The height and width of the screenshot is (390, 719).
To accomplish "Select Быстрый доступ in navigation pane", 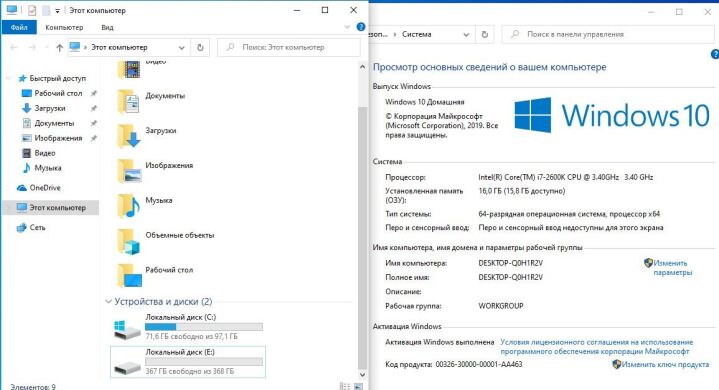I will 57,78.
